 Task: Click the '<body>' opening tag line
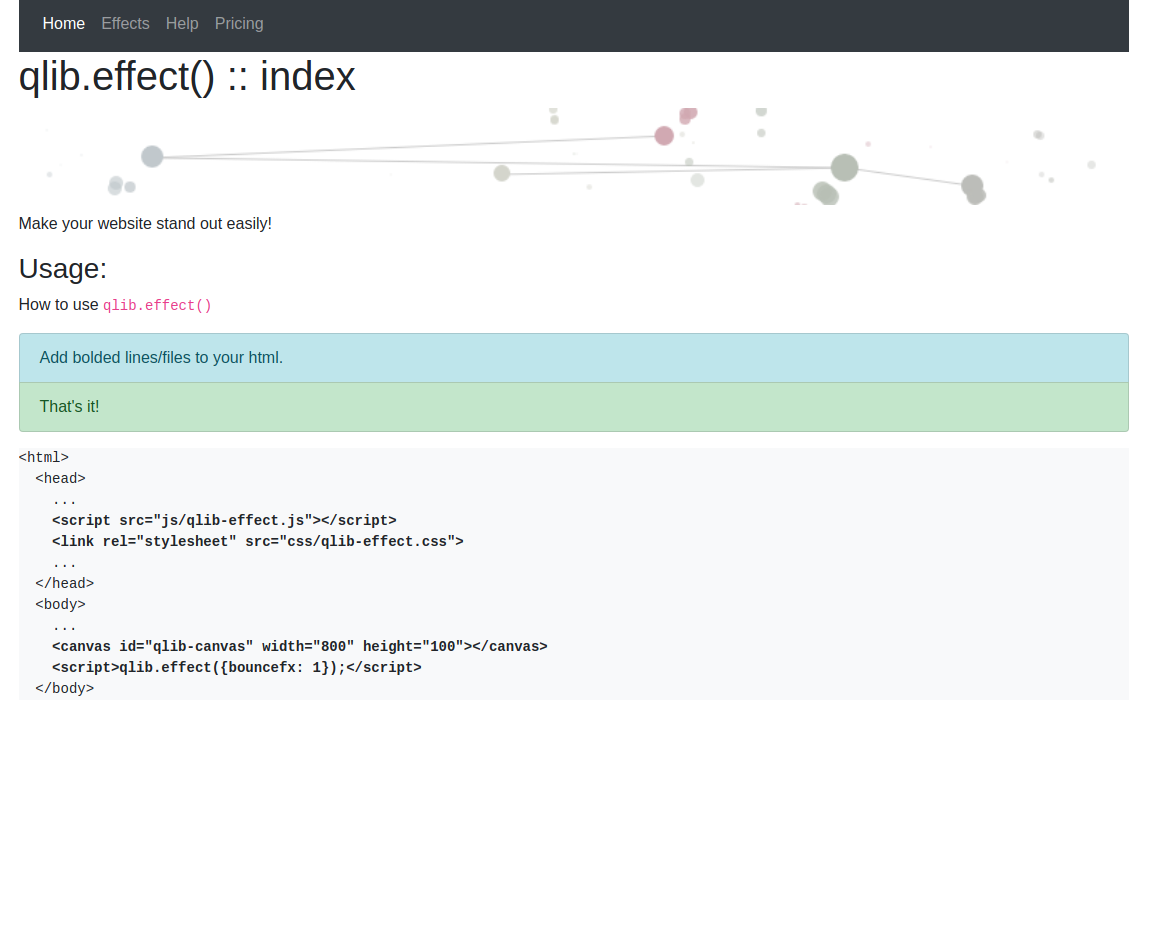(x=60, y=604)
